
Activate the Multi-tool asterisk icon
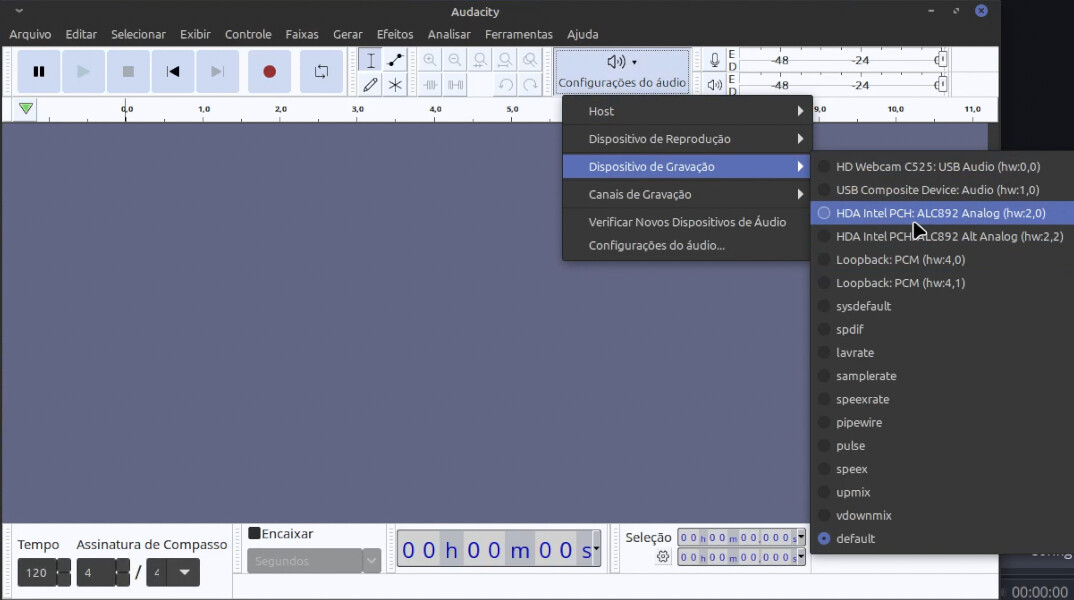(395, 85)
